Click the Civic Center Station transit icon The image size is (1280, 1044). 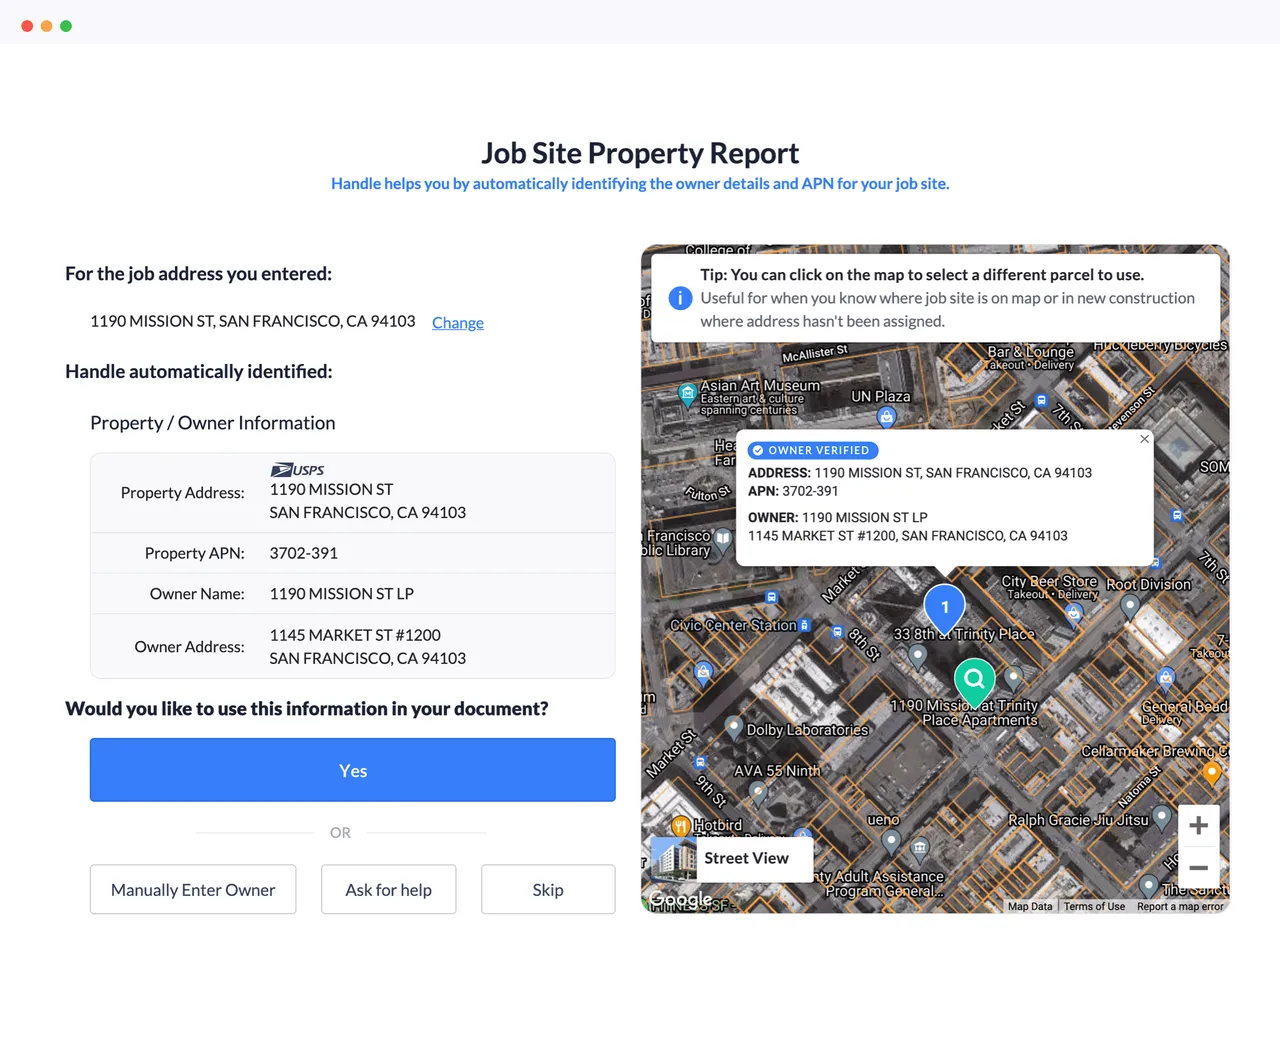tap(806, 625)
